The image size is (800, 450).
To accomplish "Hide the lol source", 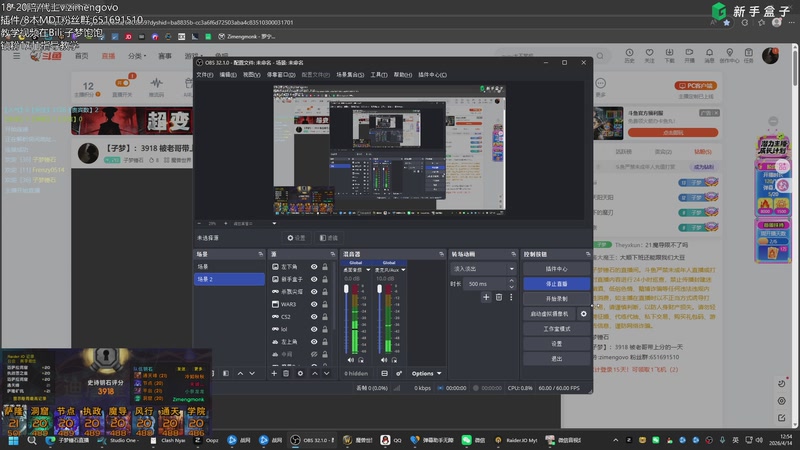I will point(314,329).
